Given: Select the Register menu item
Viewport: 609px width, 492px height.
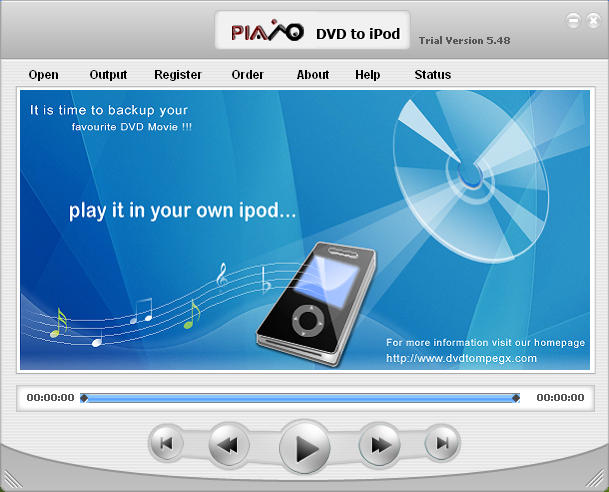Looking at the screenshot, I should 178,75.
